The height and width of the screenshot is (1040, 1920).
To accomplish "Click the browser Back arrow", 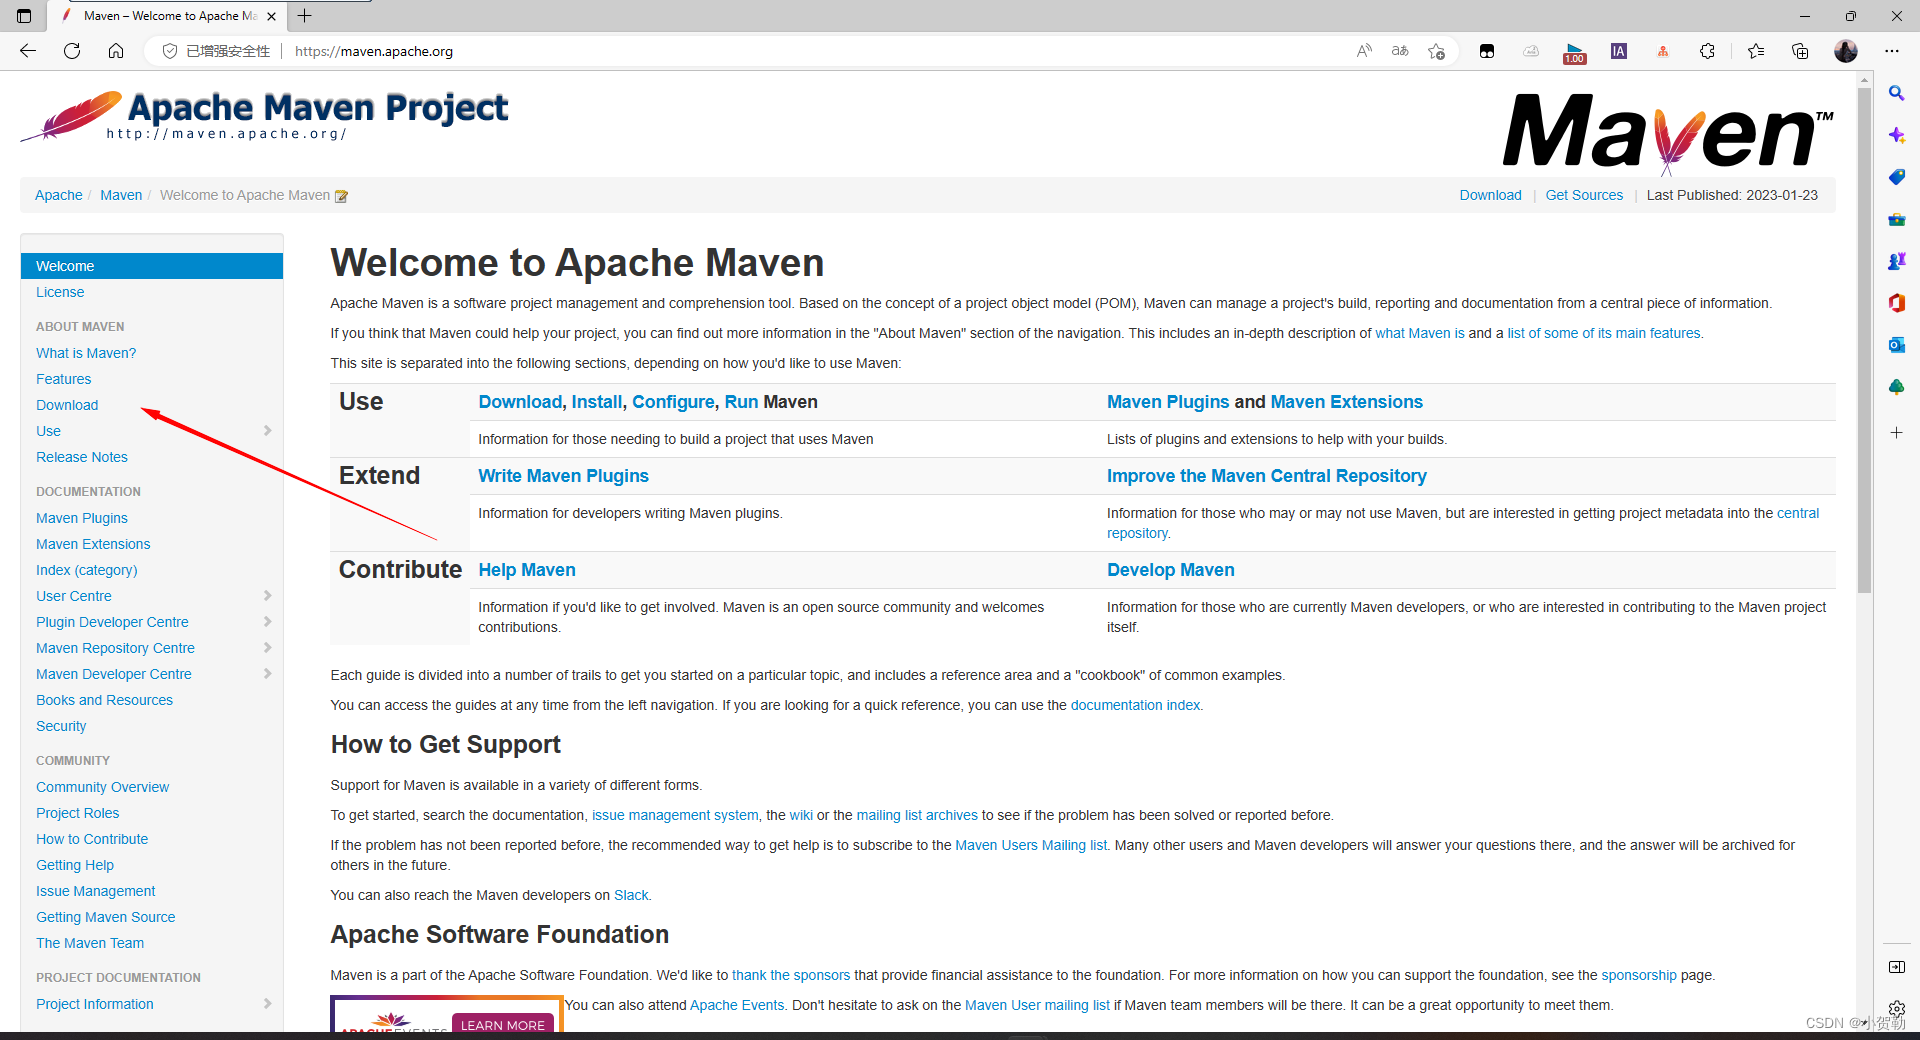I will click(x=28, y=51).
